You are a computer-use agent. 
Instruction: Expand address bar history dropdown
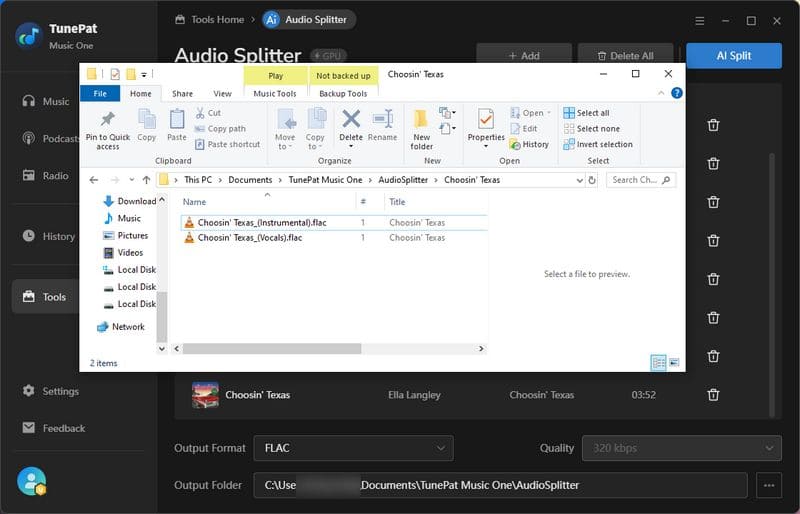click(579, 180)
